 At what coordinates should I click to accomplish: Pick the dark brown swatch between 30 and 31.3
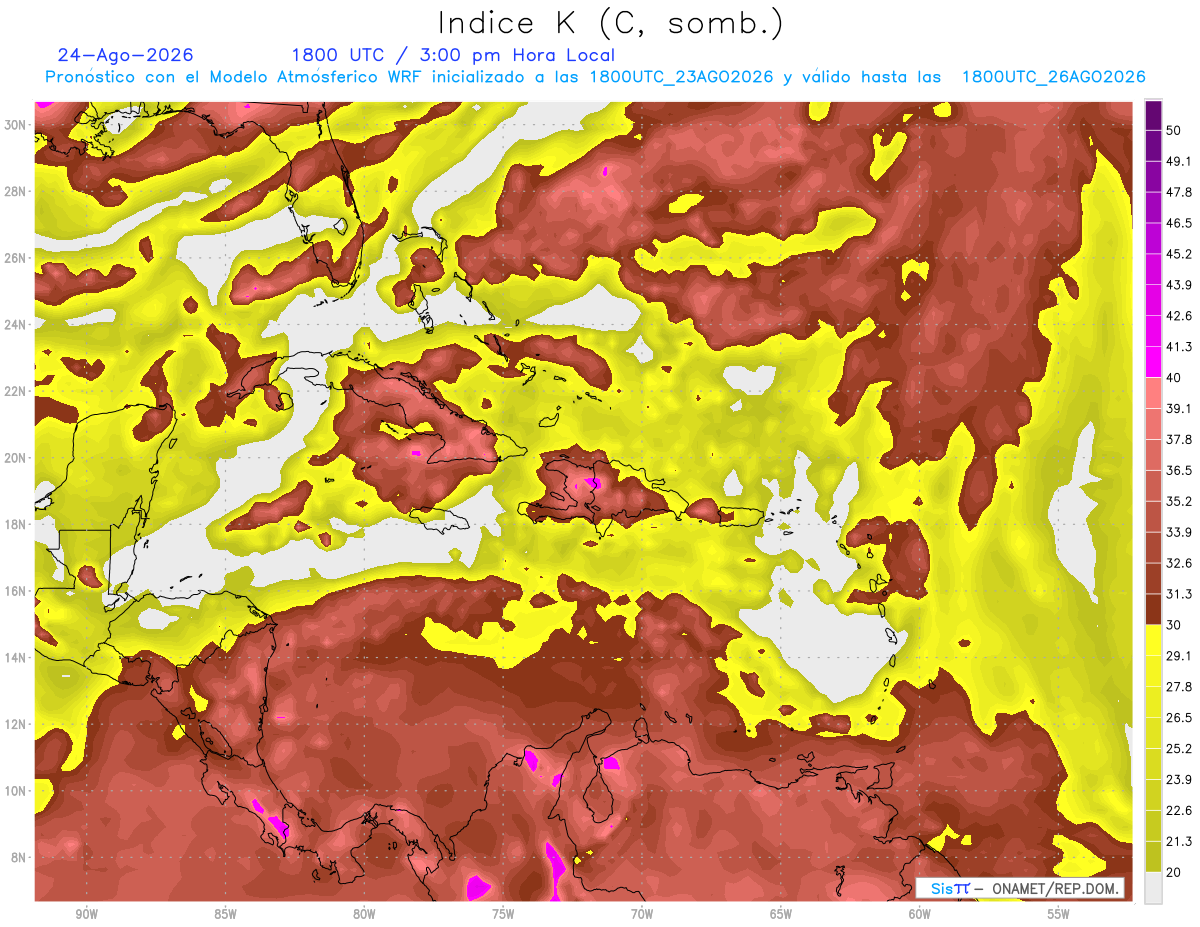point(1153,609)
